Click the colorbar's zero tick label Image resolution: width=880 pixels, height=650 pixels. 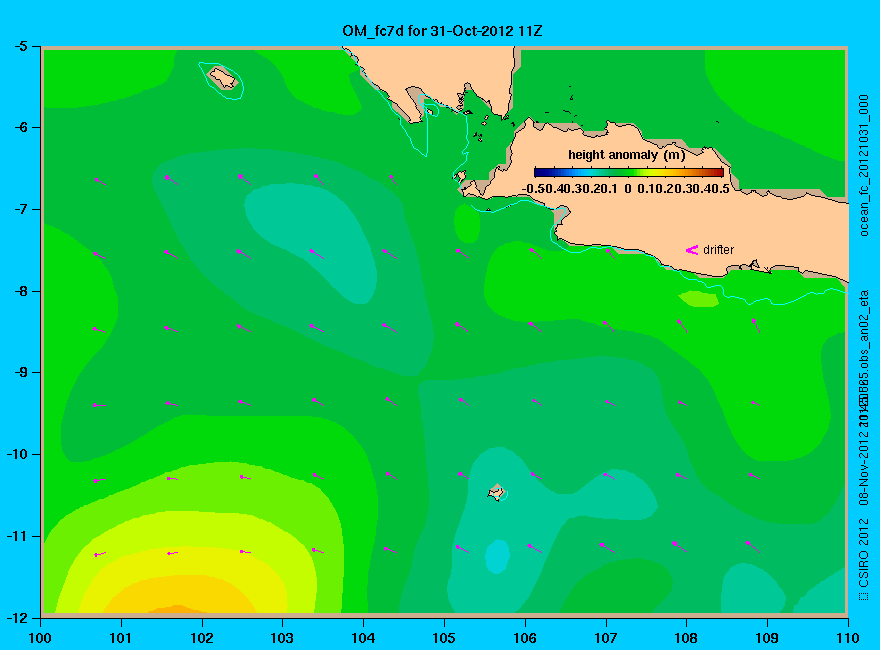tap(627, 189)
